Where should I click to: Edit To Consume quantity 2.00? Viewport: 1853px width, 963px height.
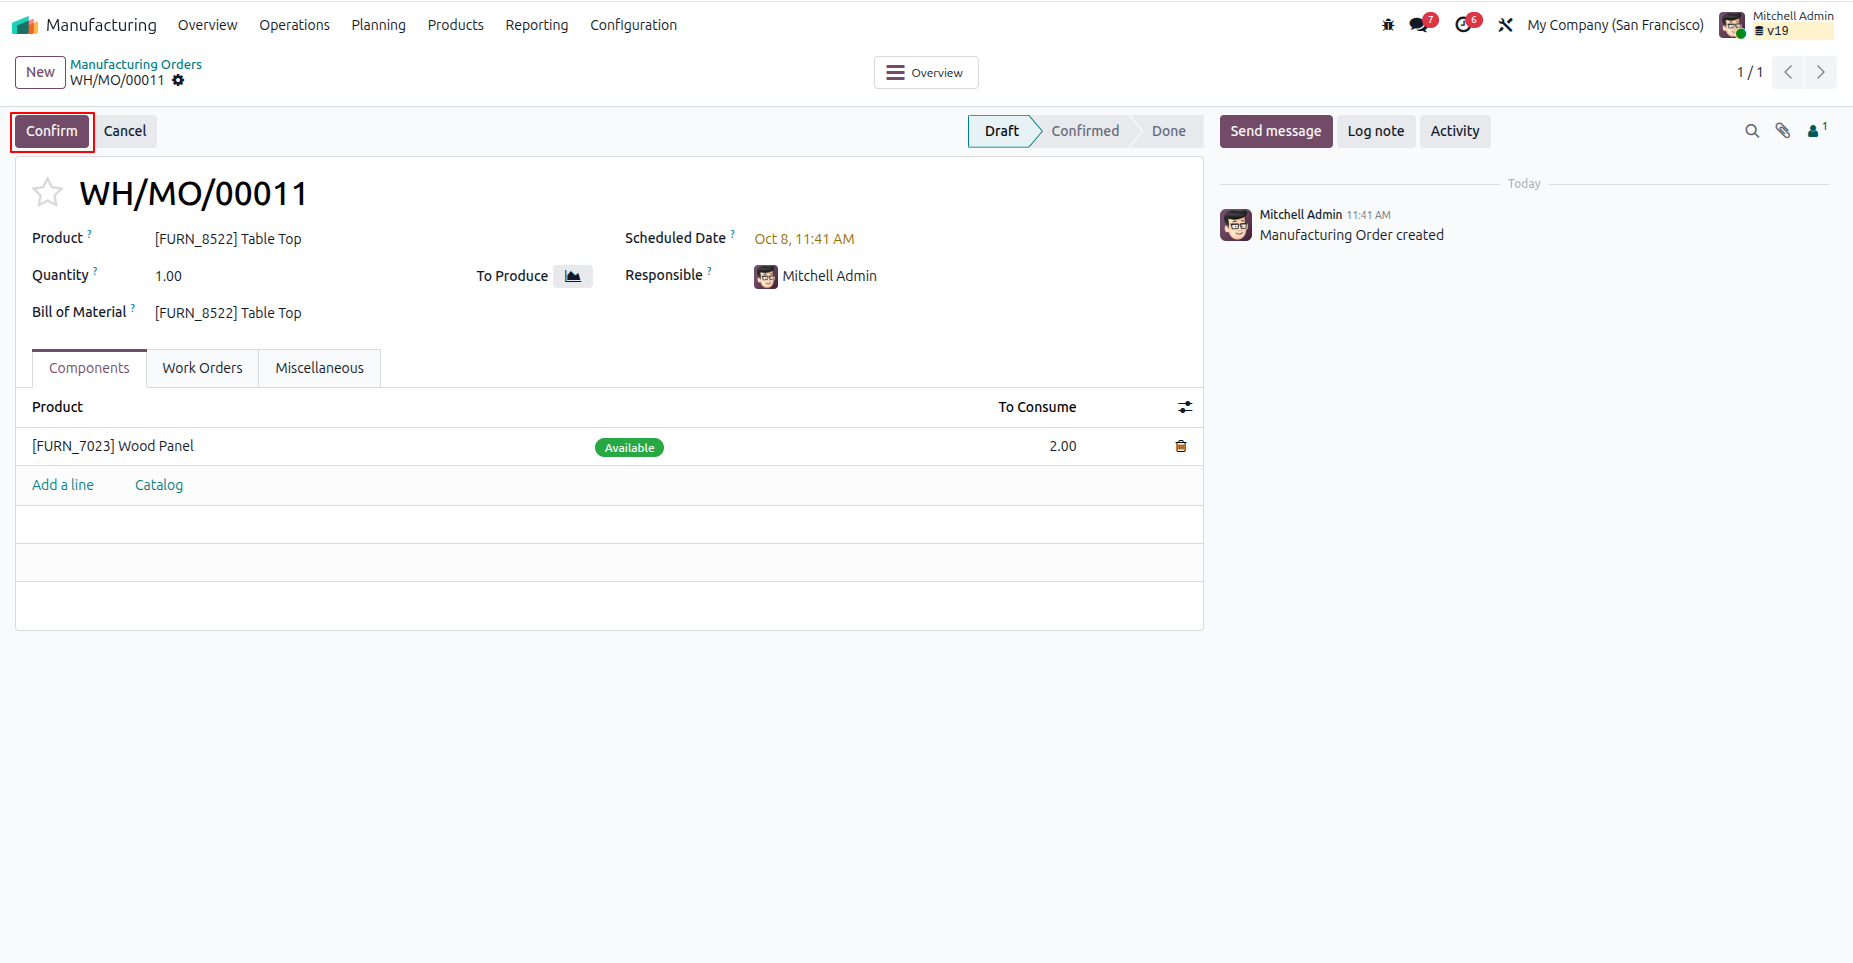coord(1062,446)
